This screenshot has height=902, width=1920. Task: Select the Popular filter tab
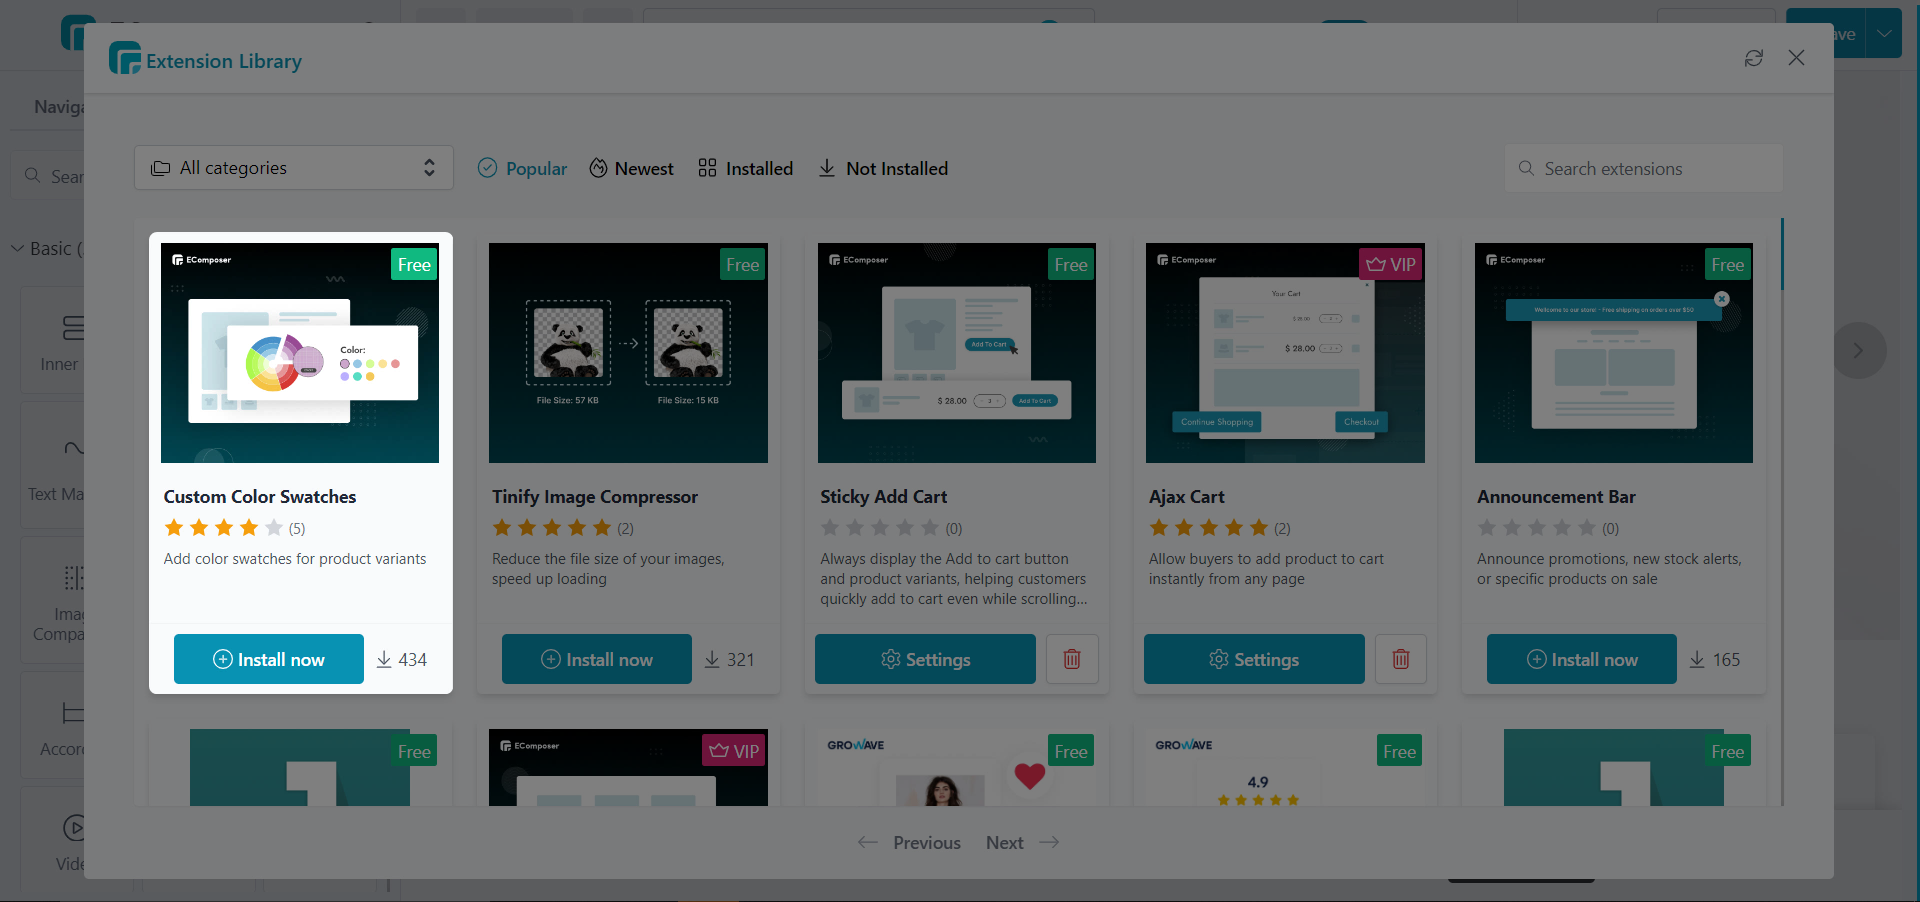click(522, 169)
